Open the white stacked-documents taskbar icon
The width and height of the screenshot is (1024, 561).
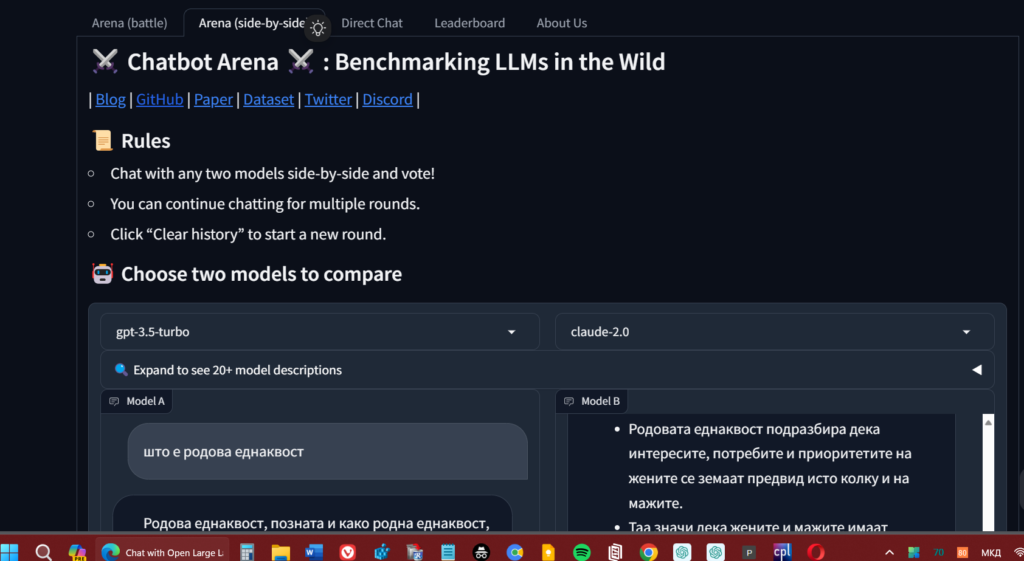click(x=615, y=553)
